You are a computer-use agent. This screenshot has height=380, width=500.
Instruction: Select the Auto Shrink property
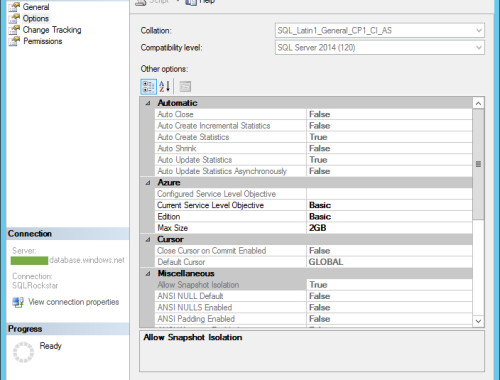coord(313,148)
